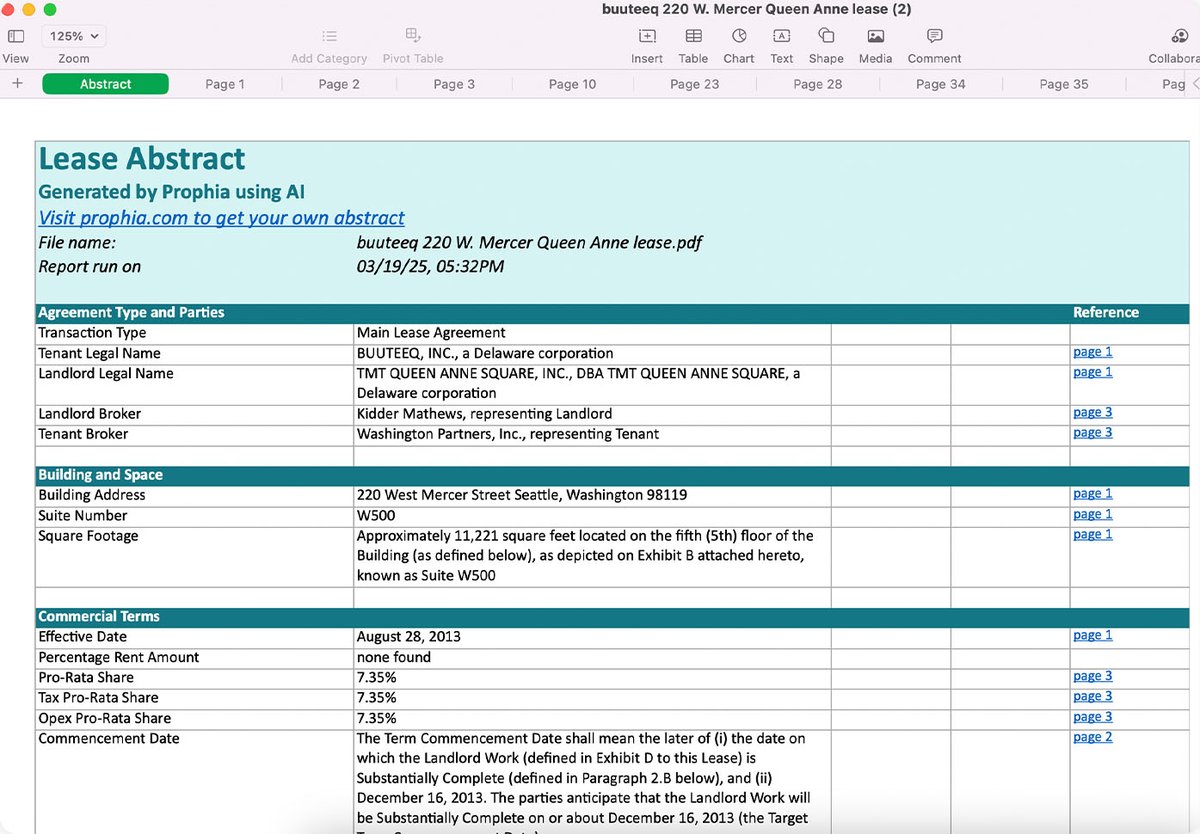Image resolution: width=1200 pixels, height=834 pixels.
Task: Add a Table from toolbar
Action: point(693,36)
